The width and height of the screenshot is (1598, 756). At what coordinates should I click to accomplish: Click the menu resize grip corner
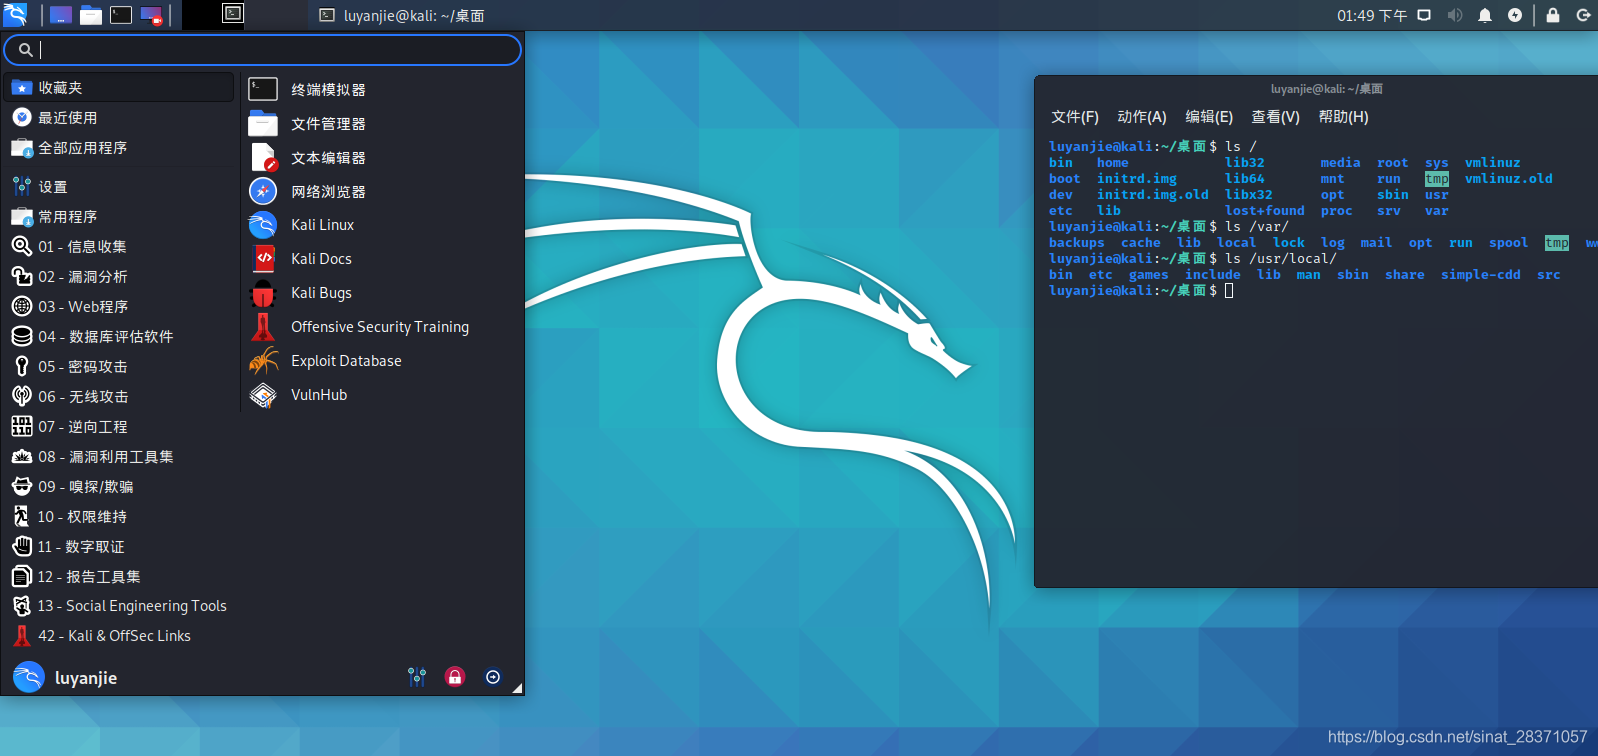pyautogui.click(x=517, y=688)
